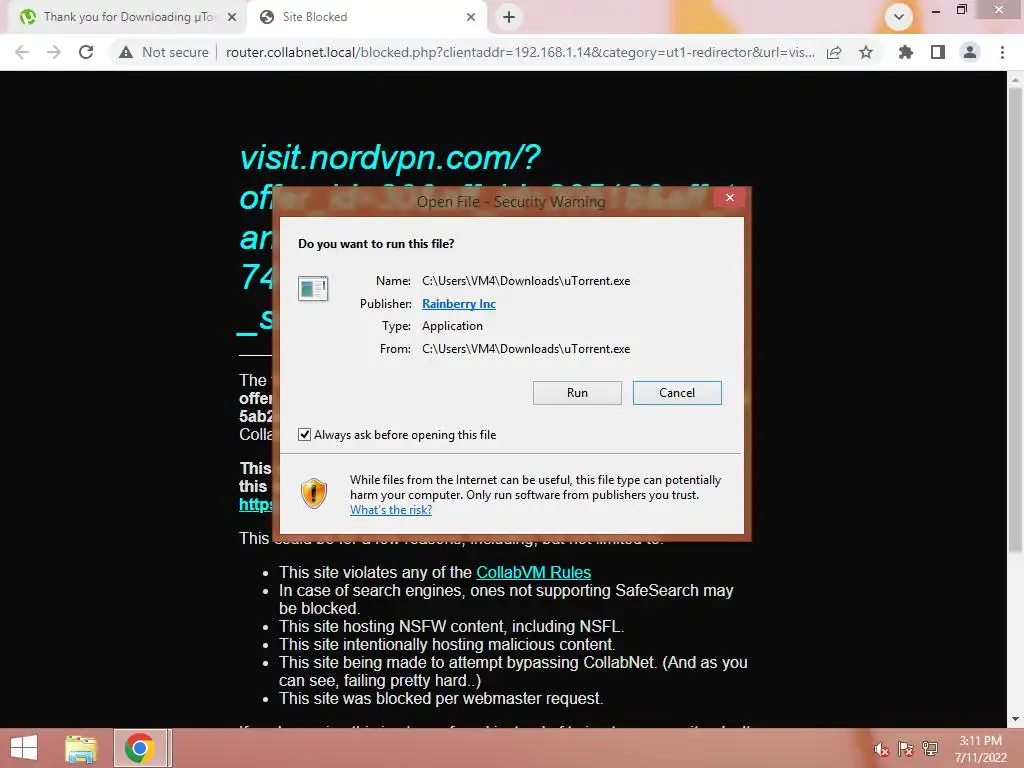Toggle the Chrome side panel

(938, 52)
